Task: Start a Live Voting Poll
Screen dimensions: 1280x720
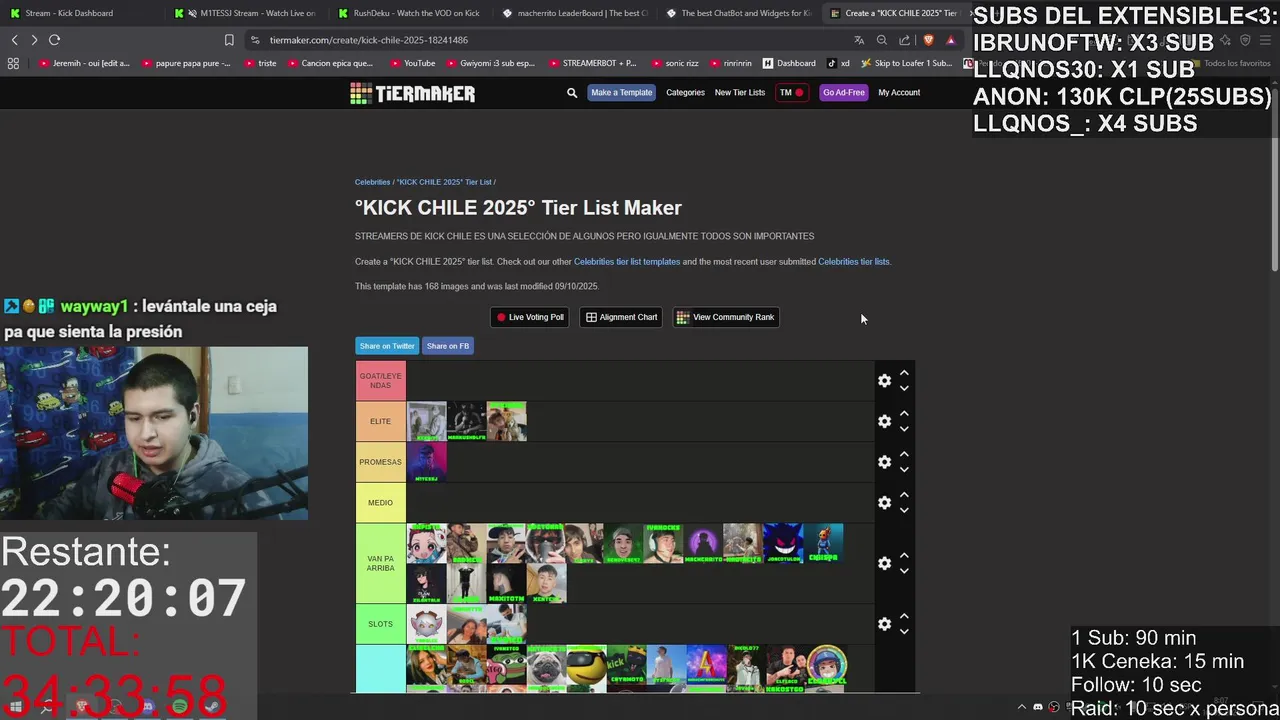Action: 530,317
